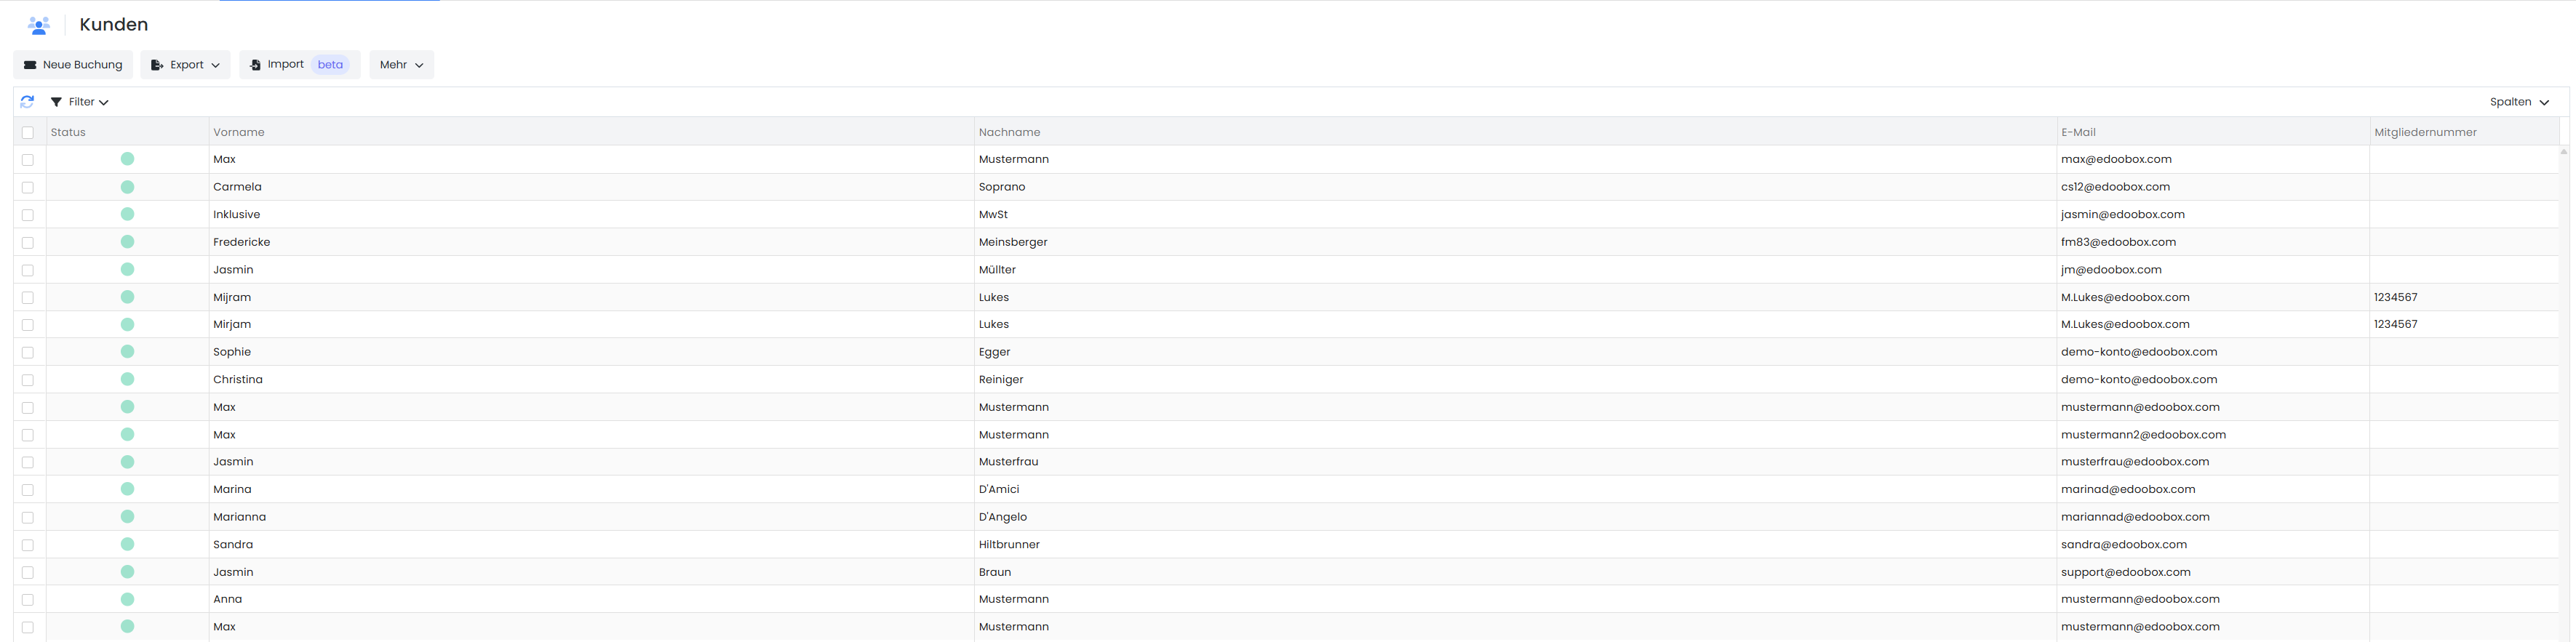The width and height of the screenshot is (2576, 642).
Task: Click the green status dot for Carmela Soprano
Action: [x=127, y=187]
